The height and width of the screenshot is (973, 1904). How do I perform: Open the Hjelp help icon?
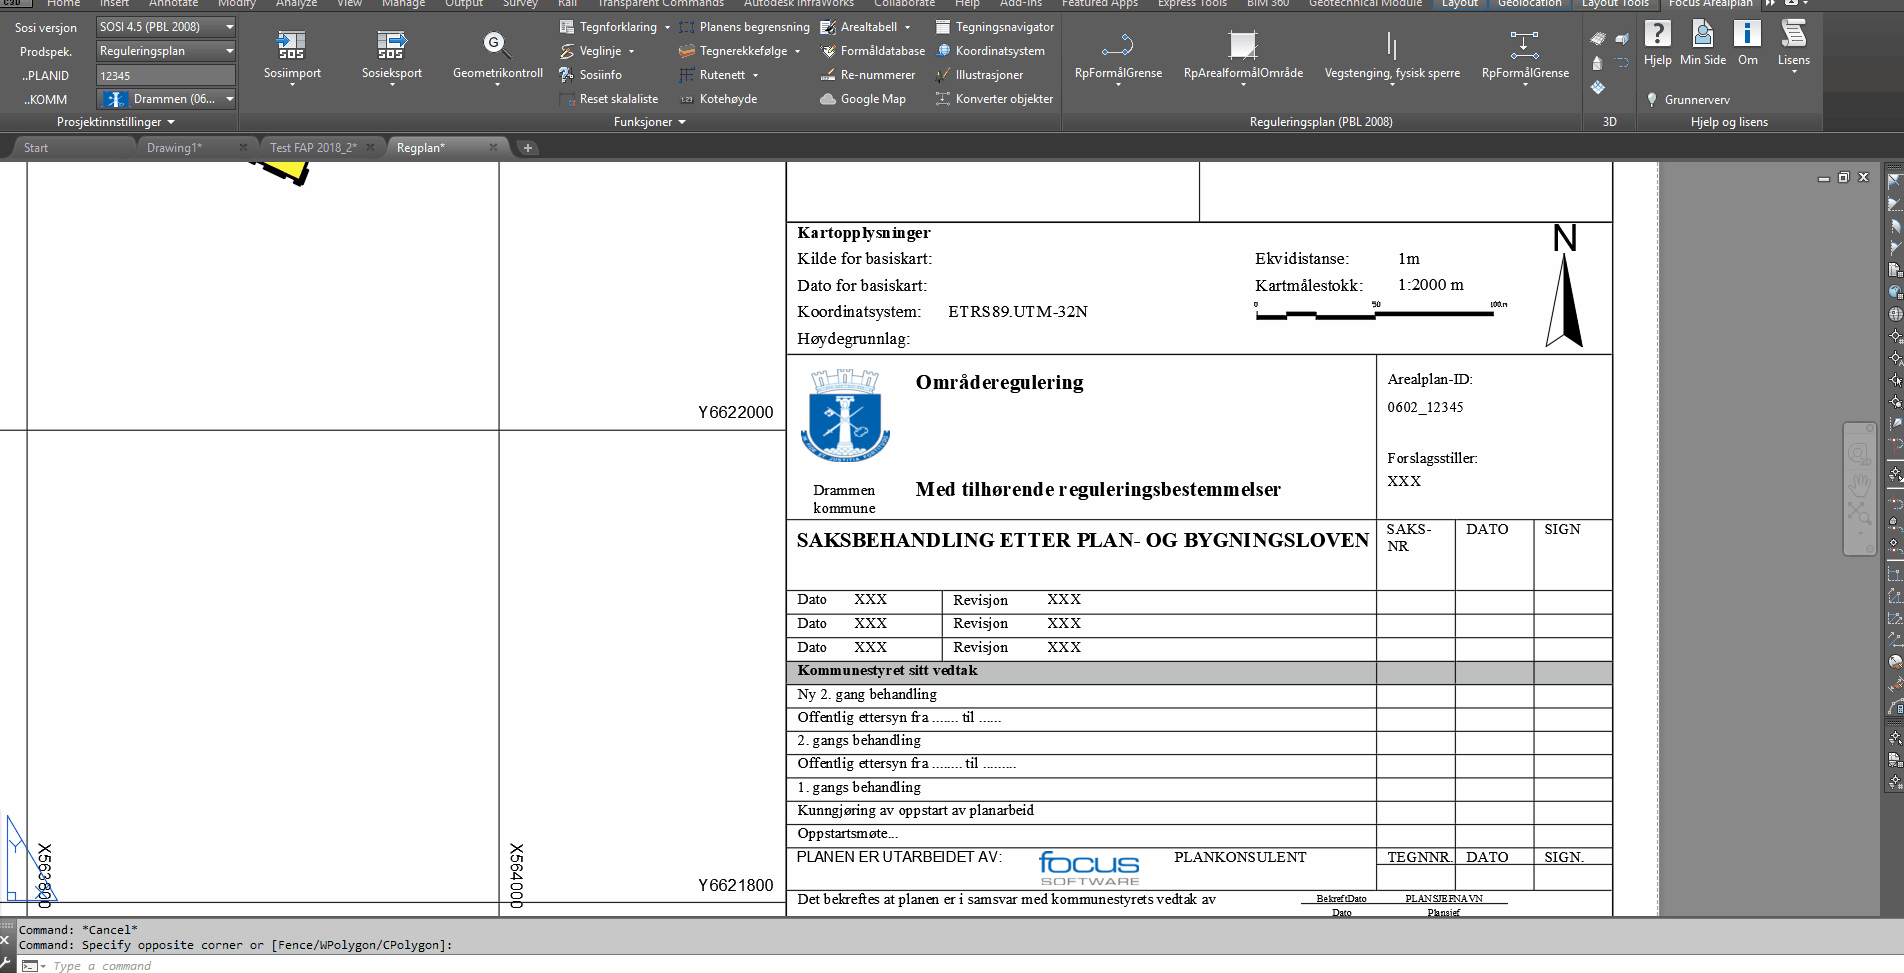point(1657,35)
